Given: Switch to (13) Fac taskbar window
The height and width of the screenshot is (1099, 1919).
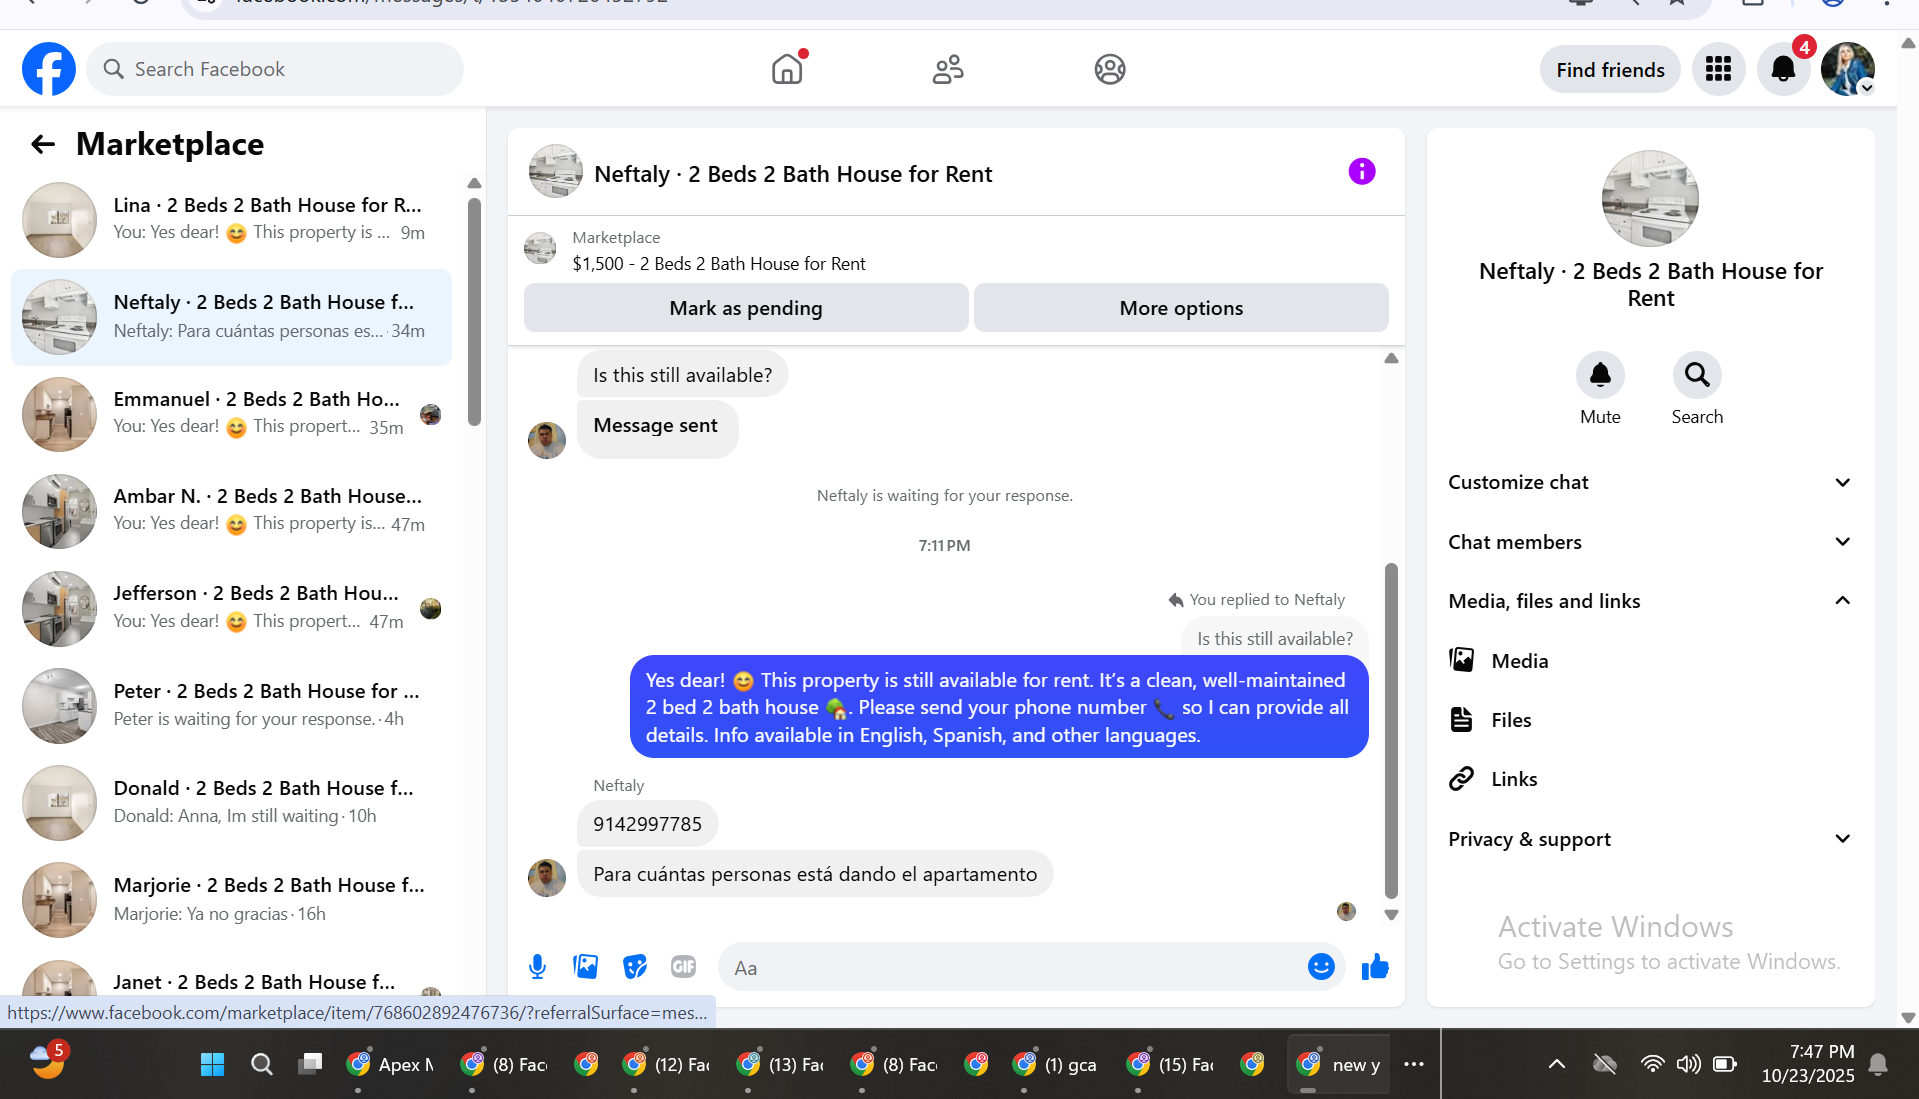Looking at the screenshot, I should click(x=780, y=1064).
